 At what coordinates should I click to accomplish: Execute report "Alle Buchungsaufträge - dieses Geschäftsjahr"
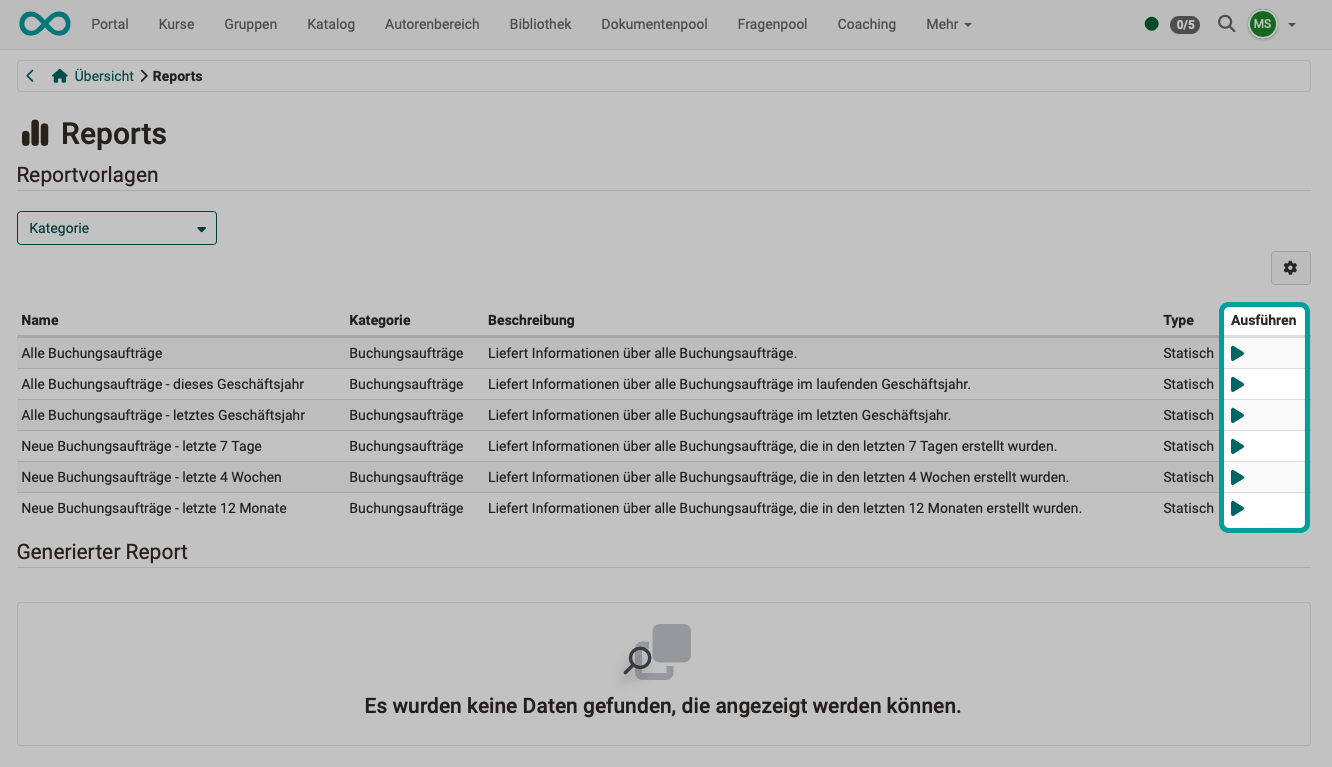coord(1237,383)
